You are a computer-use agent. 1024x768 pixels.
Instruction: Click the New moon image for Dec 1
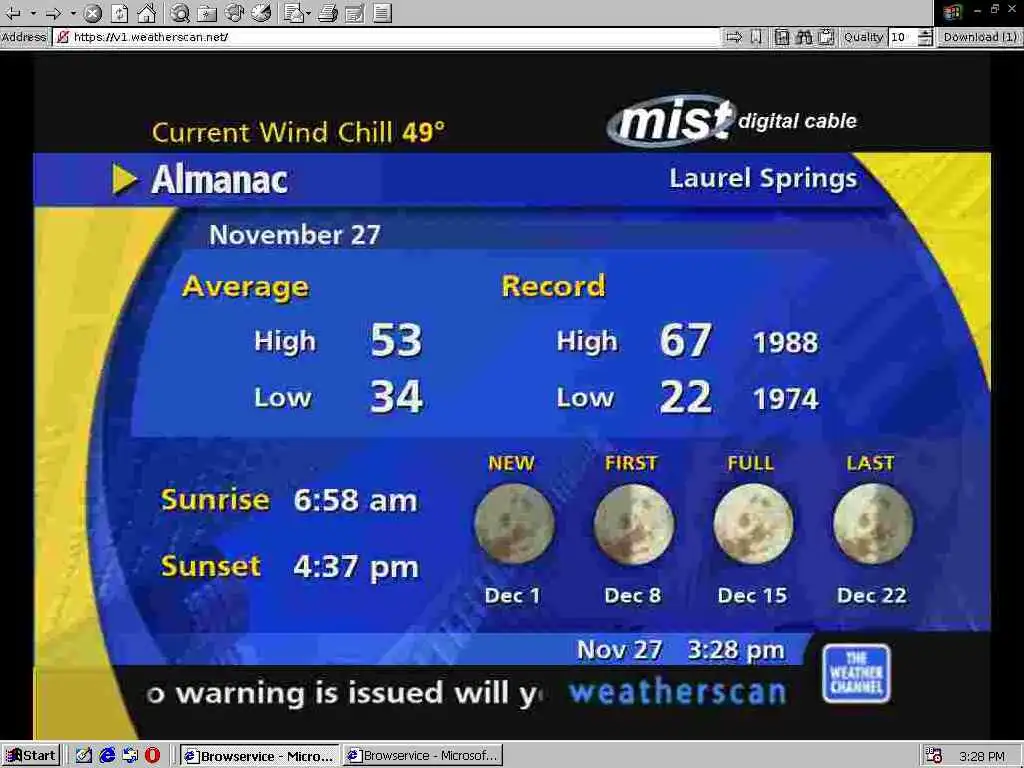[514, 524]
